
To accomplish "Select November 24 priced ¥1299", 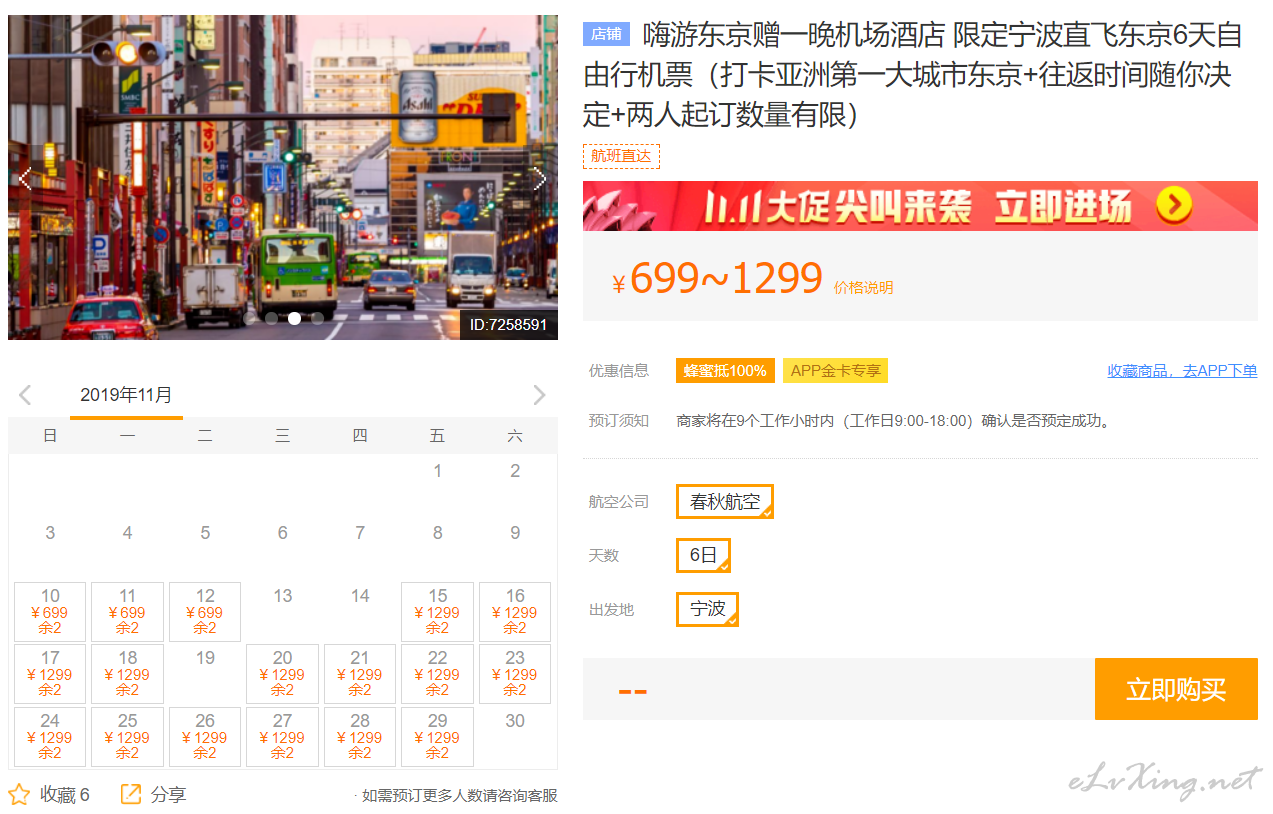I will point(50,737).
